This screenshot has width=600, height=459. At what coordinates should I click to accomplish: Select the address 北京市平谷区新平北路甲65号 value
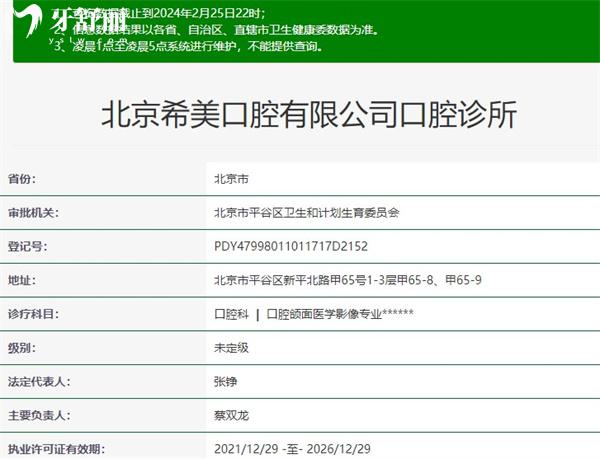(347, 280)
